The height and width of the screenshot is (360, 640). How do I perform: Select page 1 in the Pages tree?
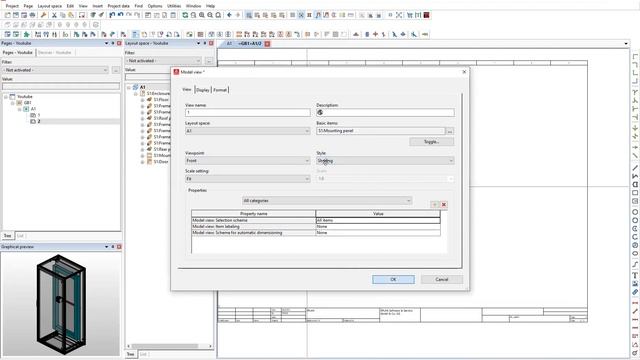point(39,115)
